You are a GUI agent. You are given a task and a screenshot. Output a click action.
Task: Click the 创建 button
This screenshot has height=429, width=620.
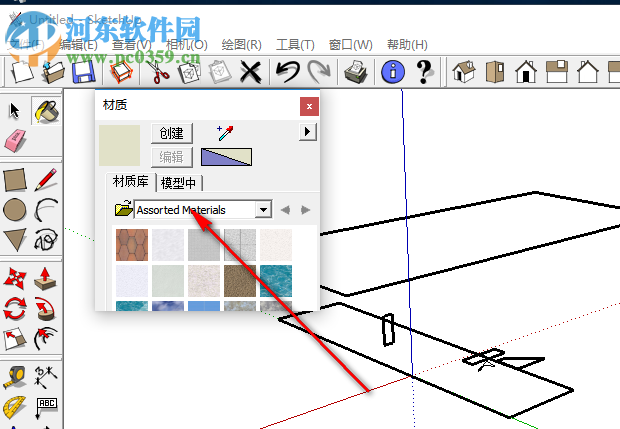pyautogui.click(x=172, y=133)
